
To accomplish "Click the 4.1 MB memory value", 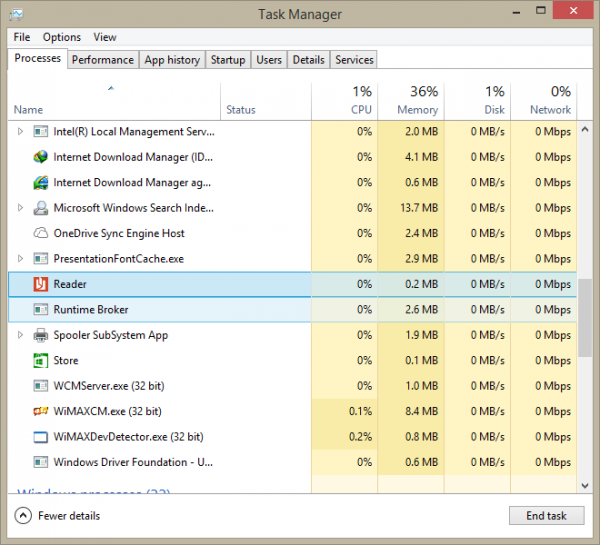I will [422, 157].
